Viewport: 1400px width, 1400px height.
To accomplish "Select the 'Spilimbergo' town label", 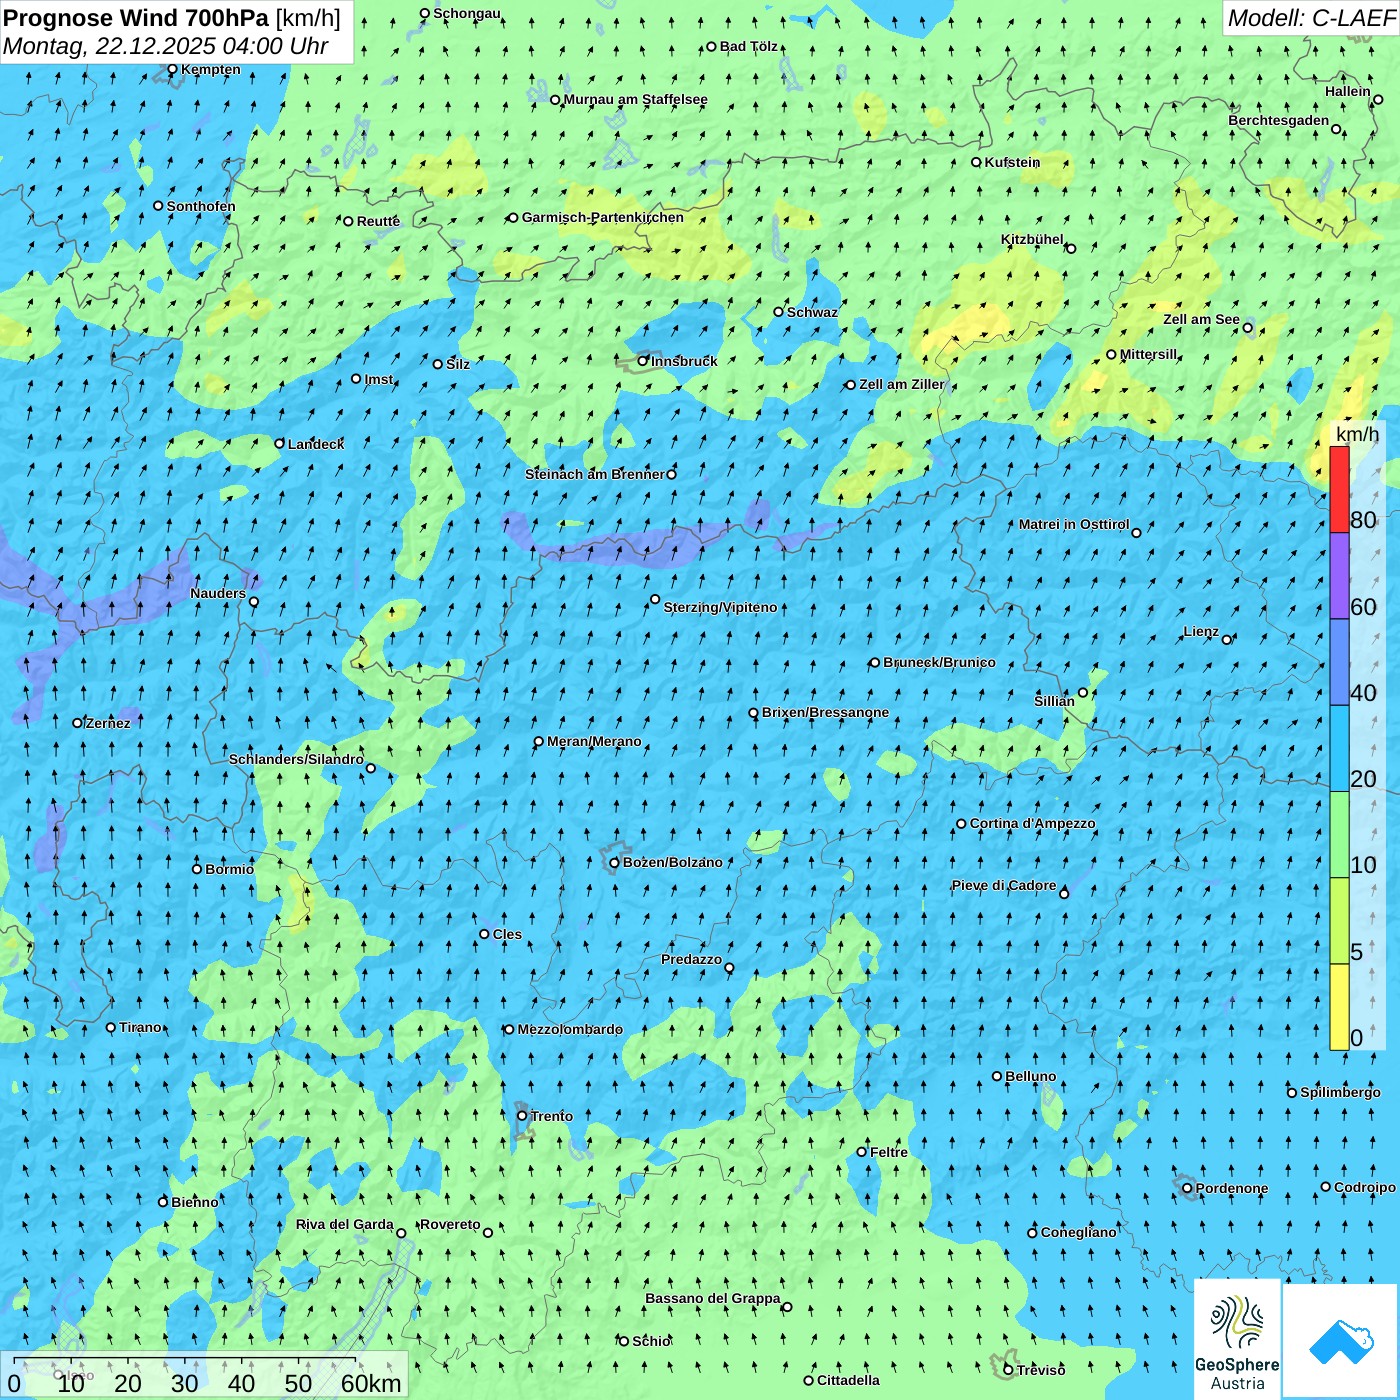I will click(x=1340, y=1092).
